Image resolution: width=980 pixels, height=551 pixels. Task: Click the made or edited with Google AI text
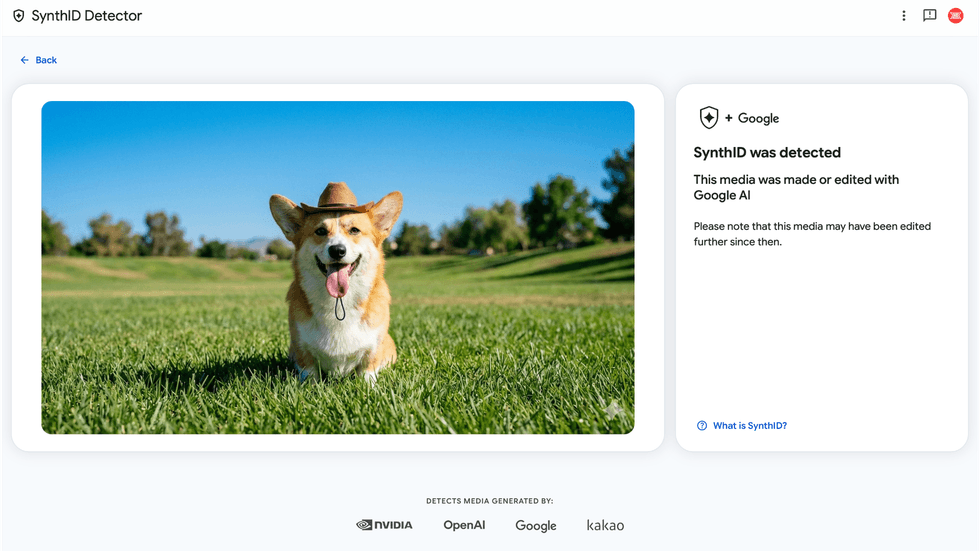click(x=796, y=187)
